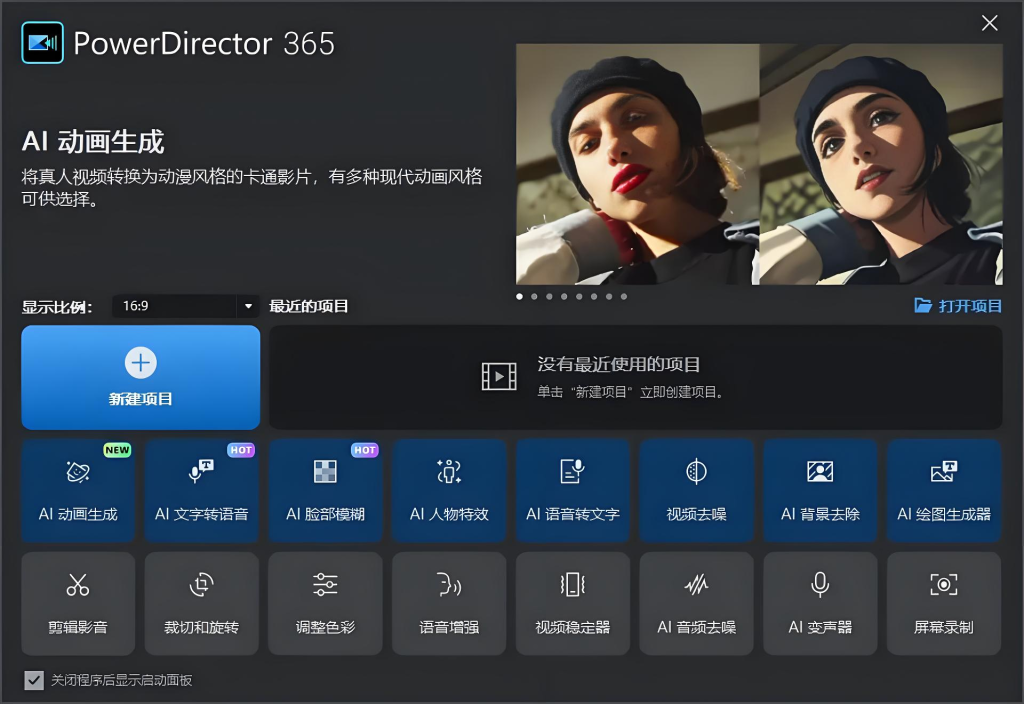Click the AI animation preview image

(759, 164)
